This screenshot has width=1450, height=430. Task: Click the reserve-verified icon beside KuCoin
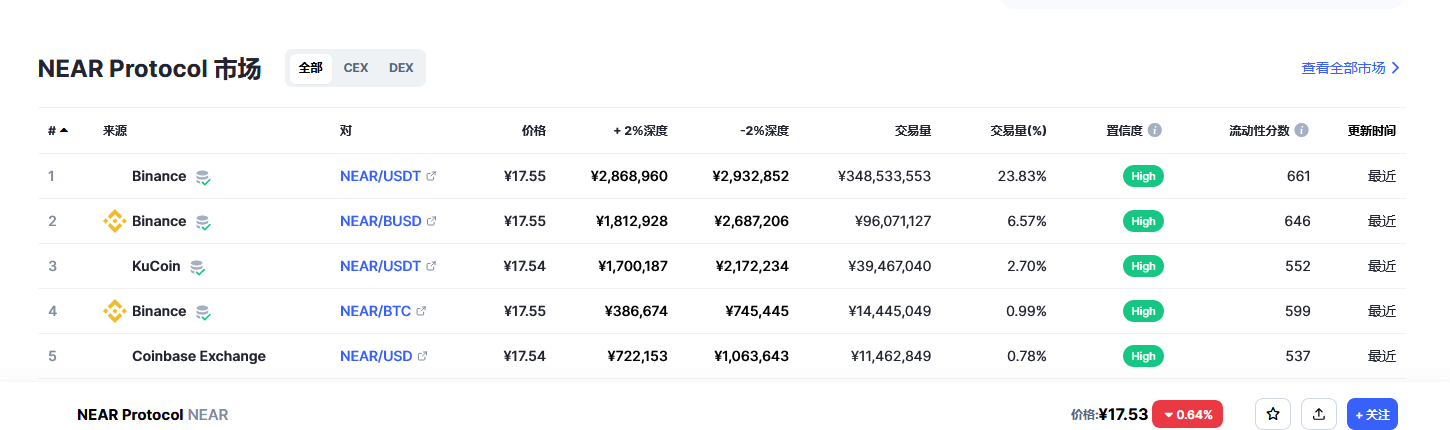coord(197,267)
